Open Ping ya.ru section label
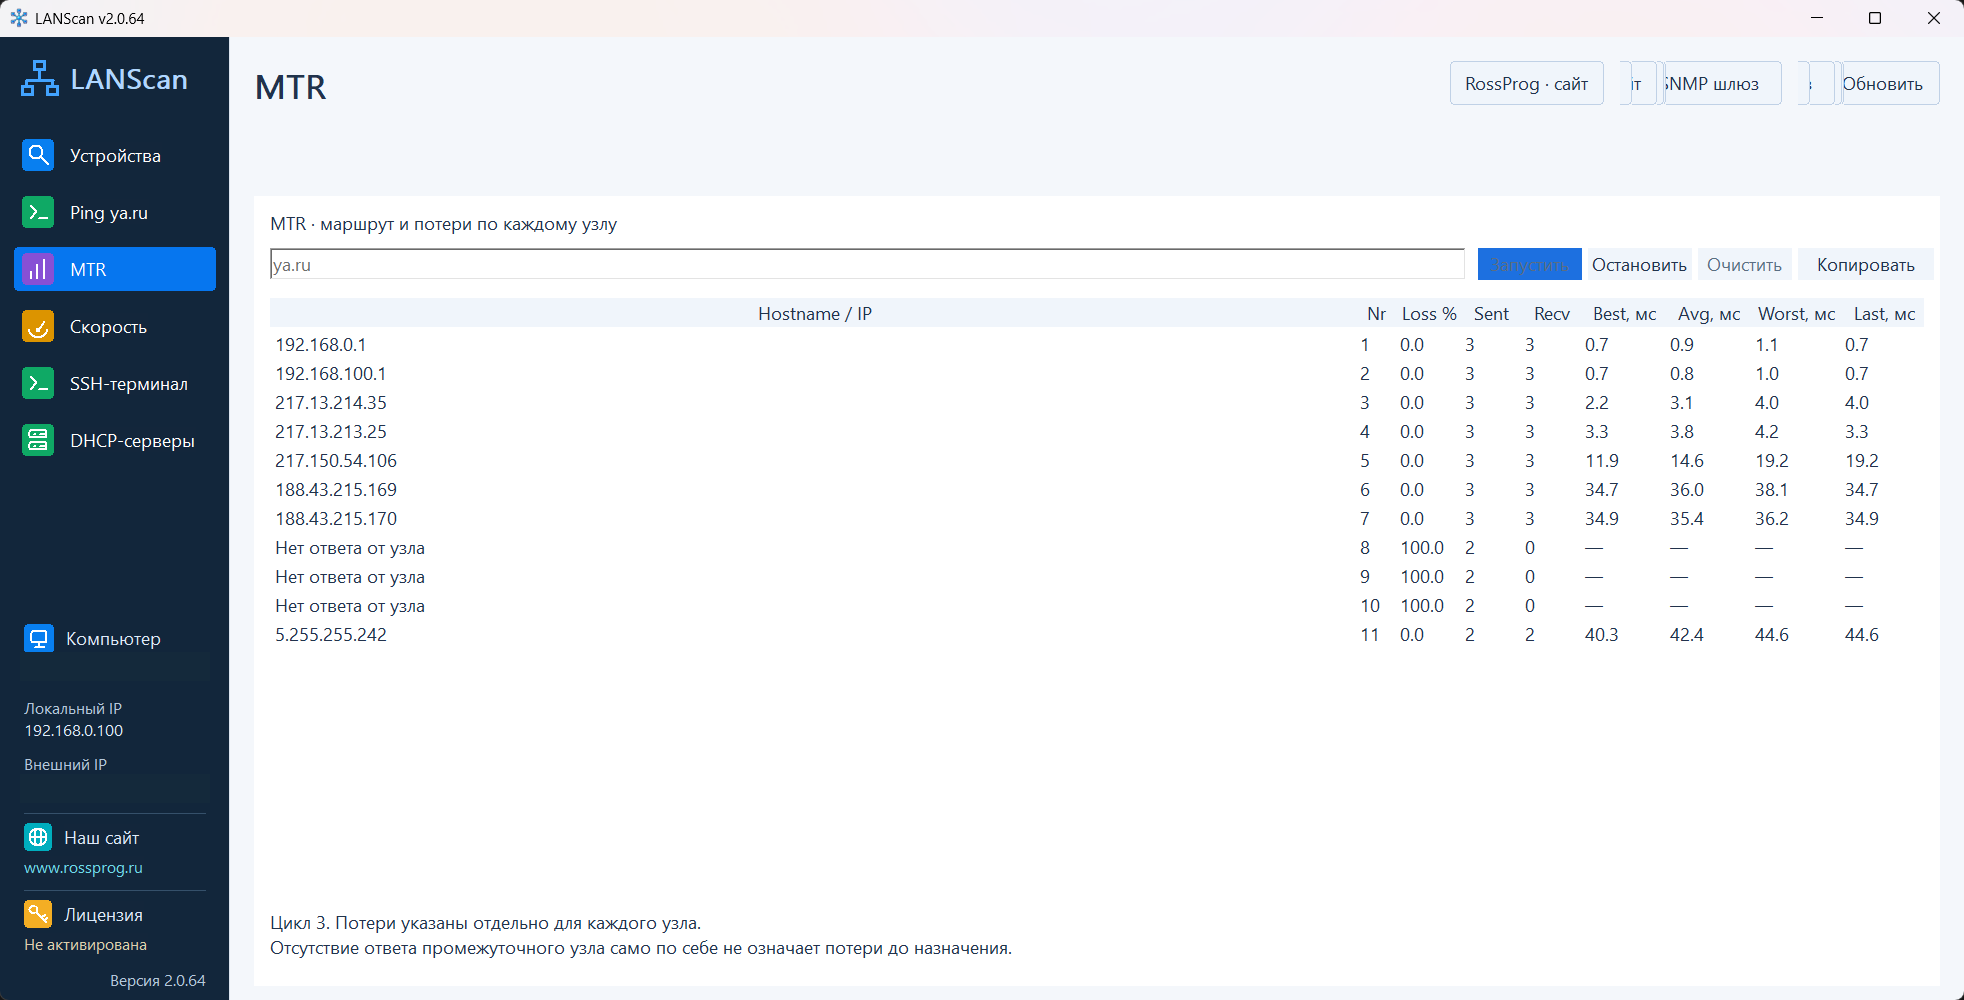Screen dimensions: 1964x1000 click(109, 213)
